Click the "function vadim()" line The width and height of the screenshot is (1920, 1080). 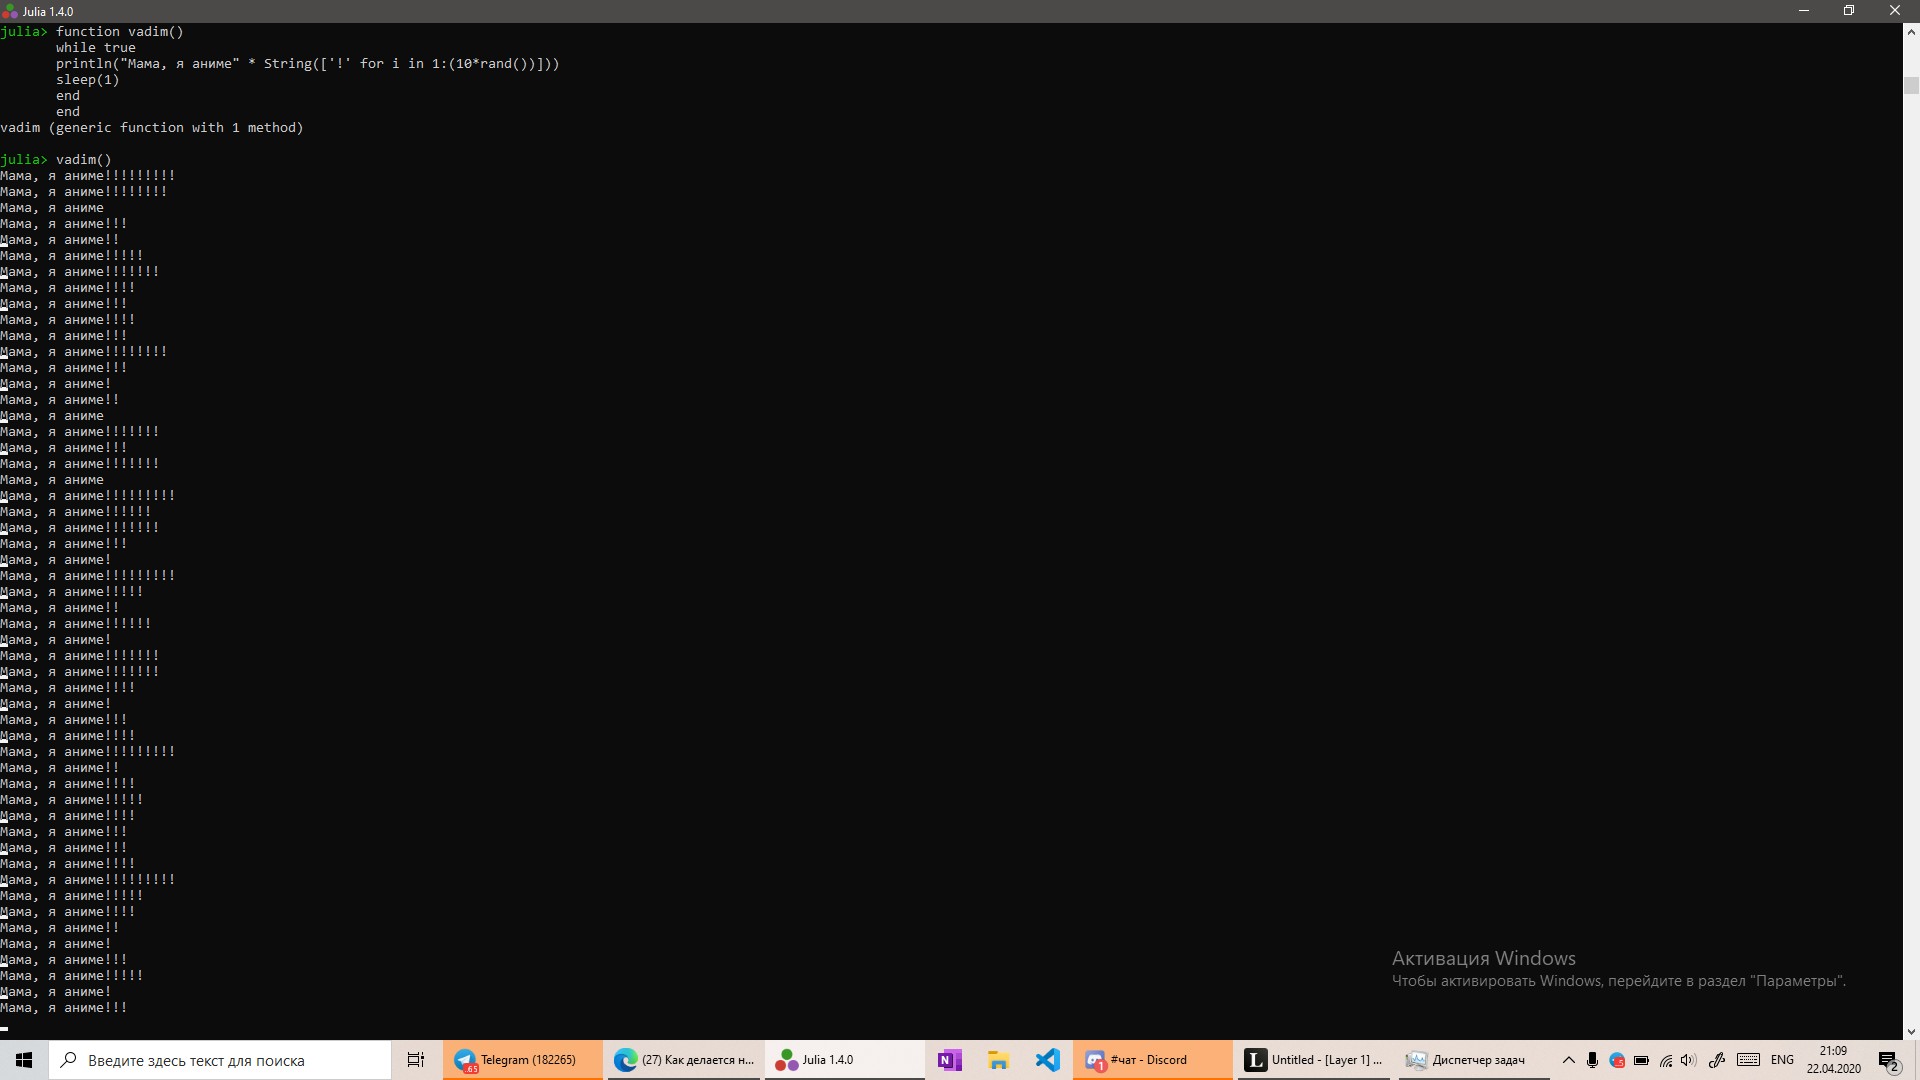pos(120,32)
